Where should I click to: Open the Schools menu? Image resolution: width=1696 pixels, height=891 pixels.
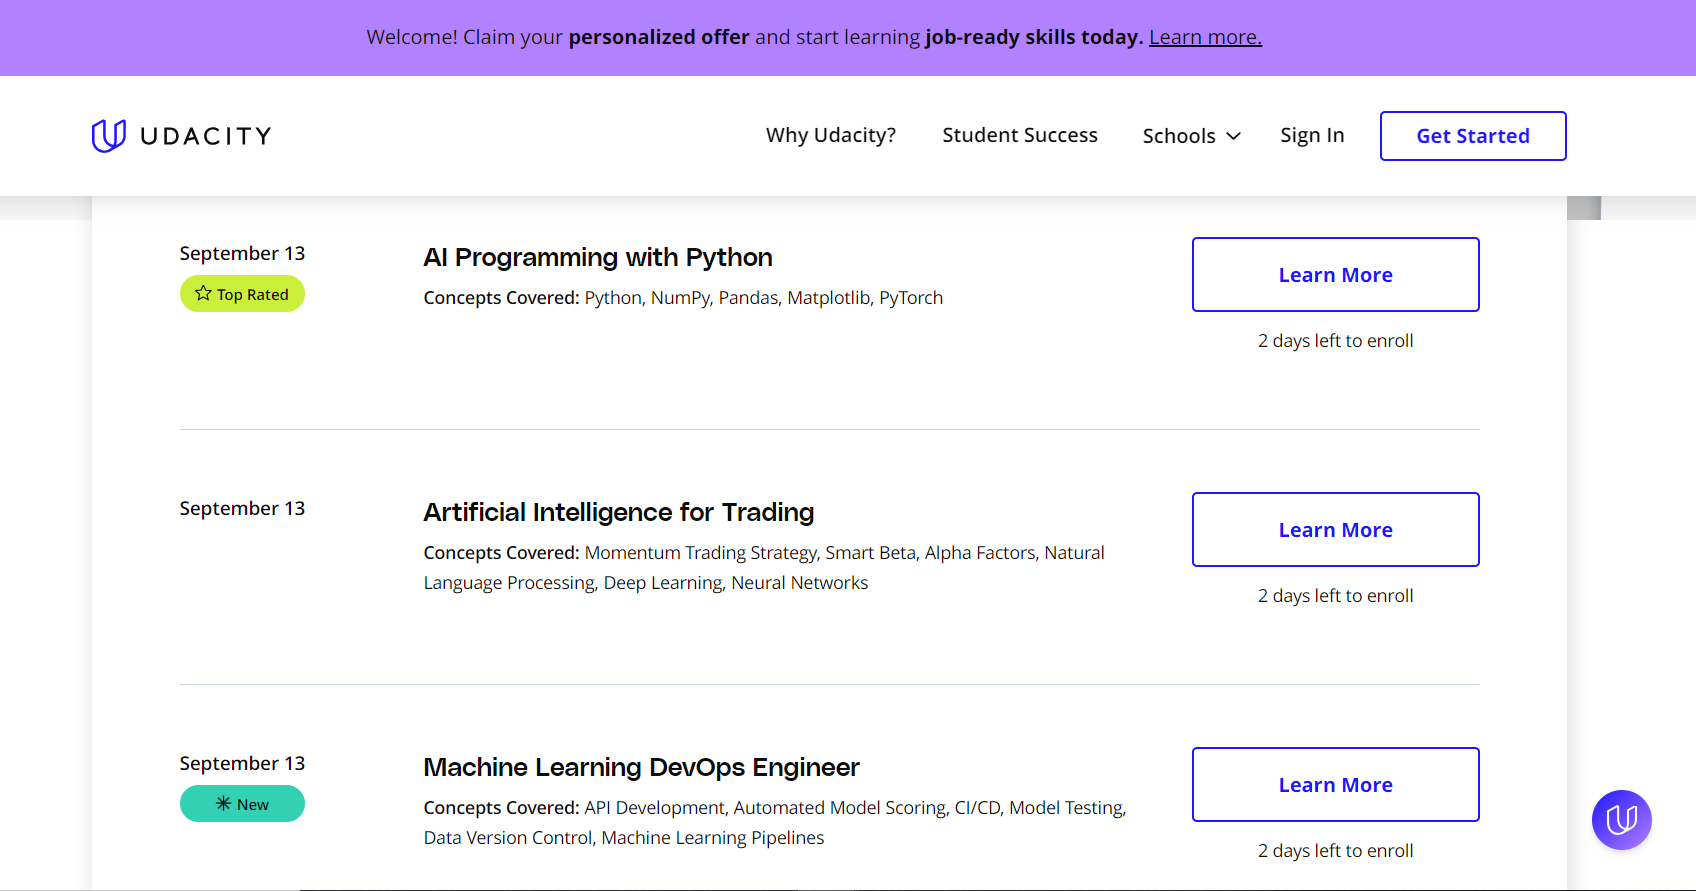coord(1179,136)
